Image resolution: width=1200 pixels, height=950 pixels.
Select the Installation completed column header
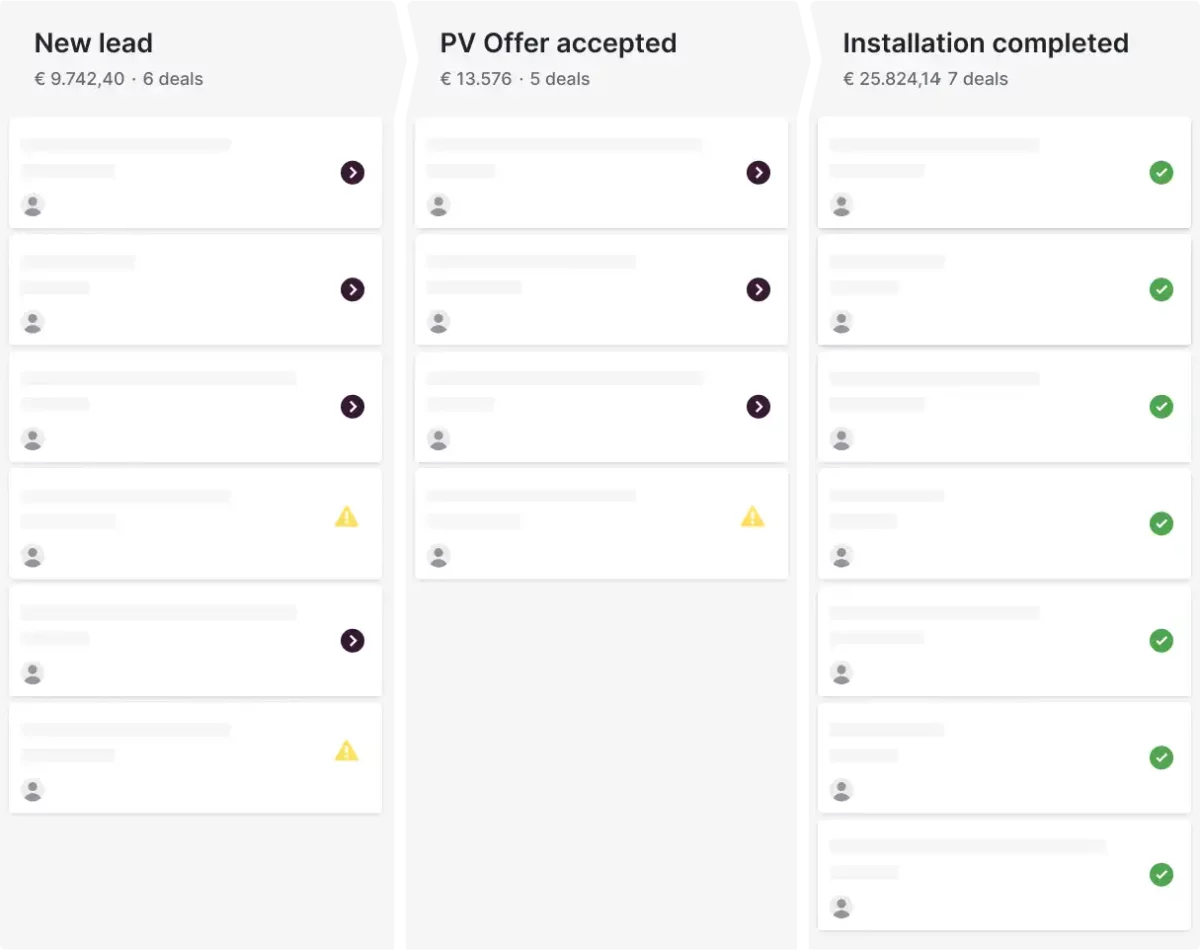click(985, 44)
